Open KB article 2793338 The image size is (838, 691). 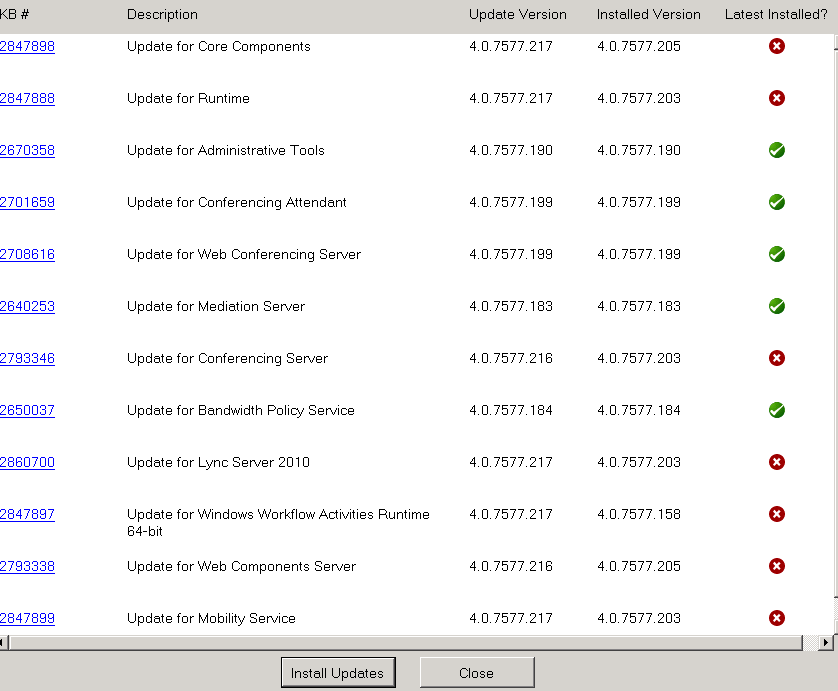click(27, 566)
